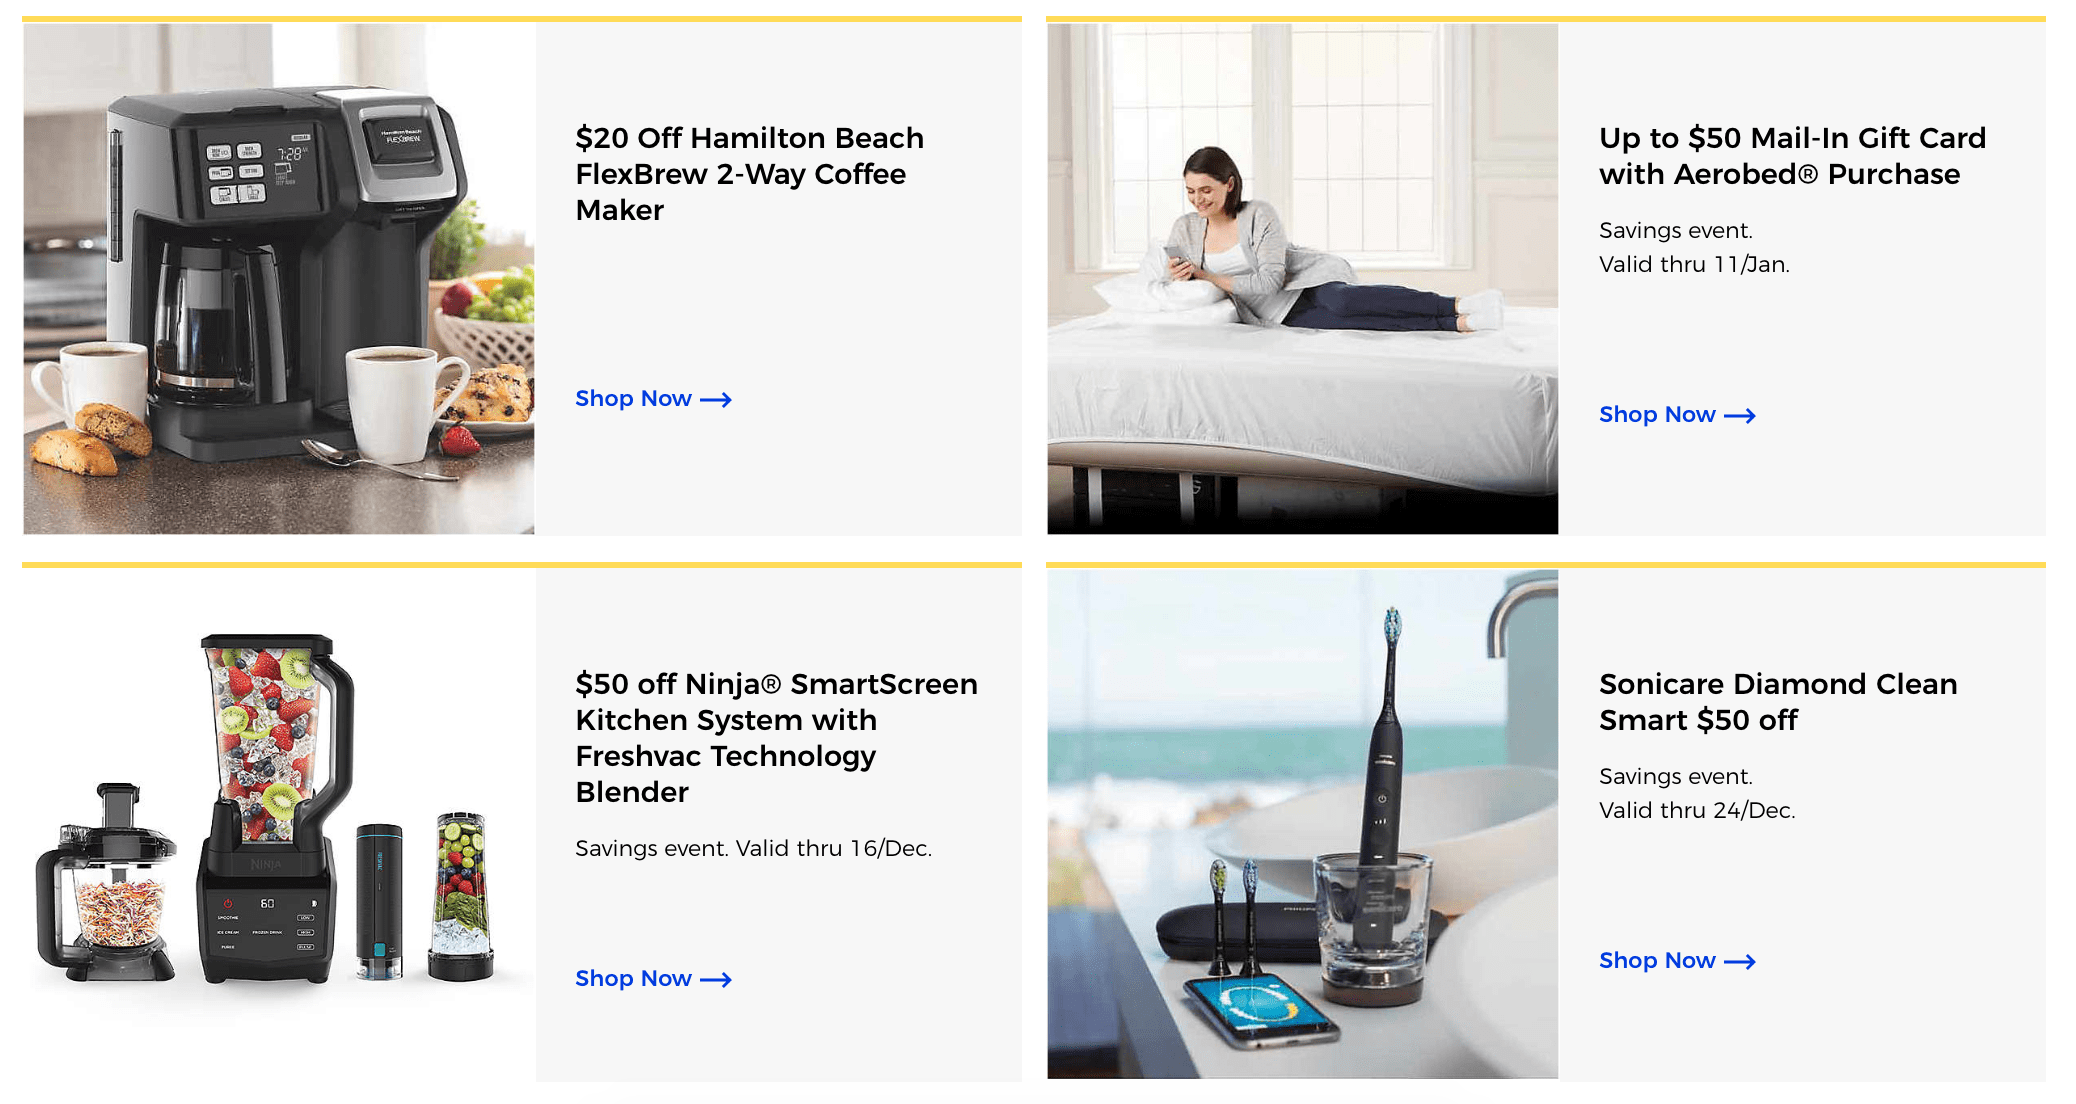
Task: Open the Hamilton Beach coffee maker product image
Action: [x=279, y=279]
